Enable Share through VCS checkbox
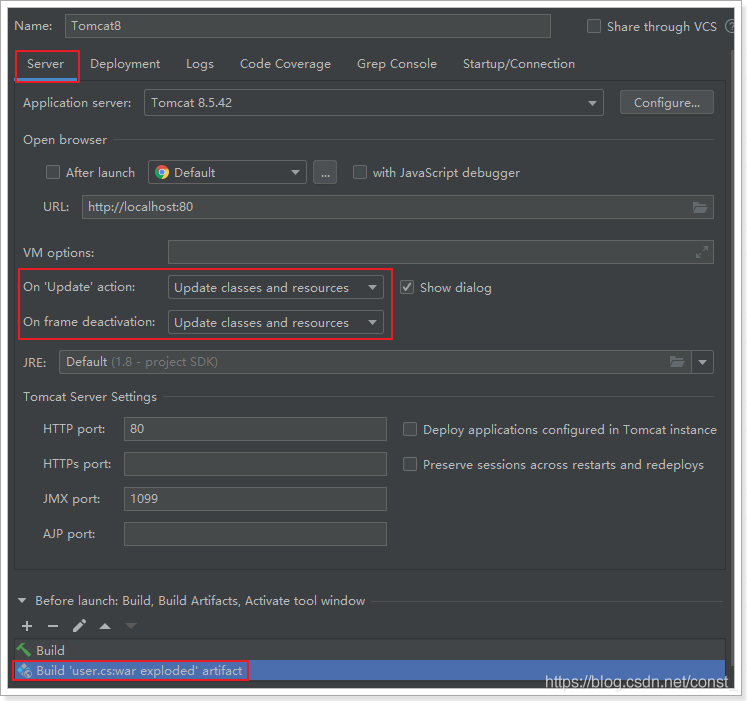747x701 pixels. click(594, 26)
